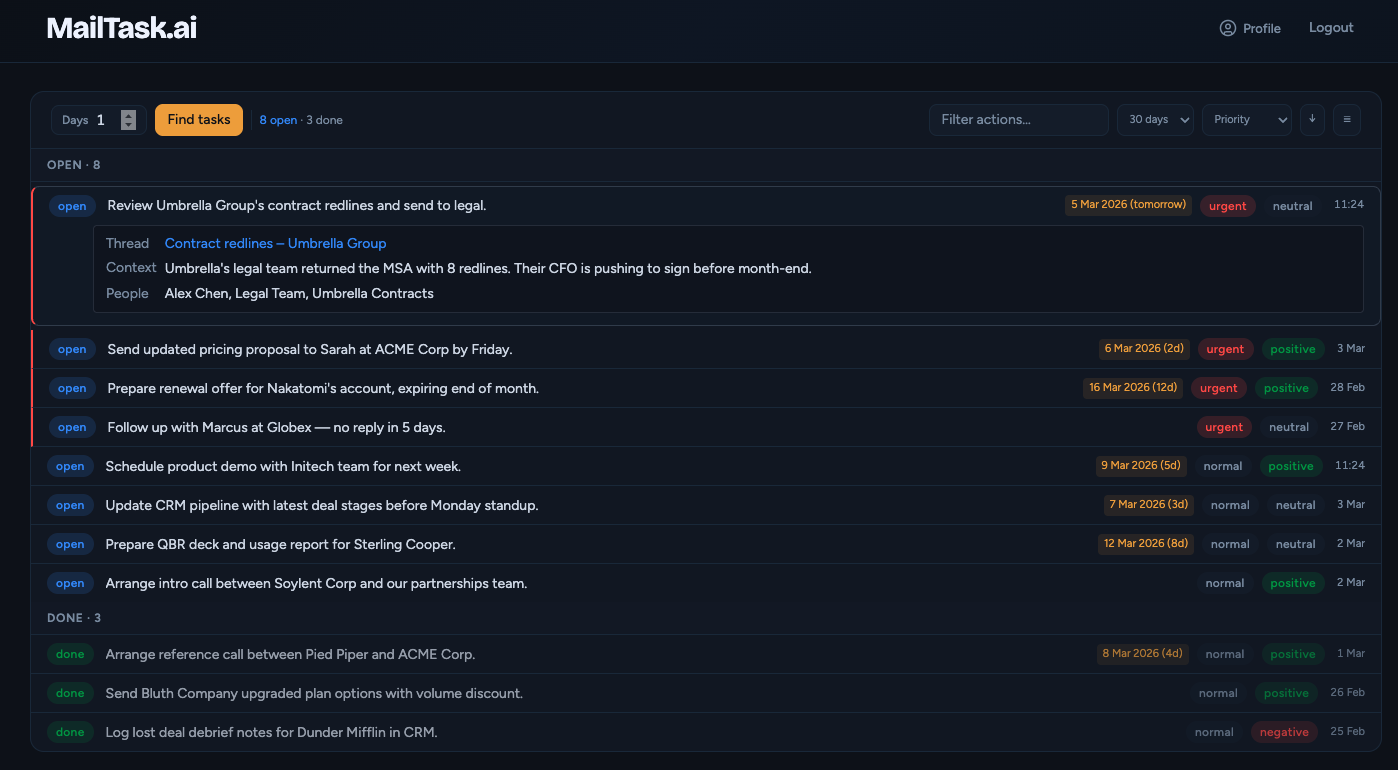Open the Contract redlines – Umbrella Group thread
The image size is (1398, 770).
click(x=275, y=243)
